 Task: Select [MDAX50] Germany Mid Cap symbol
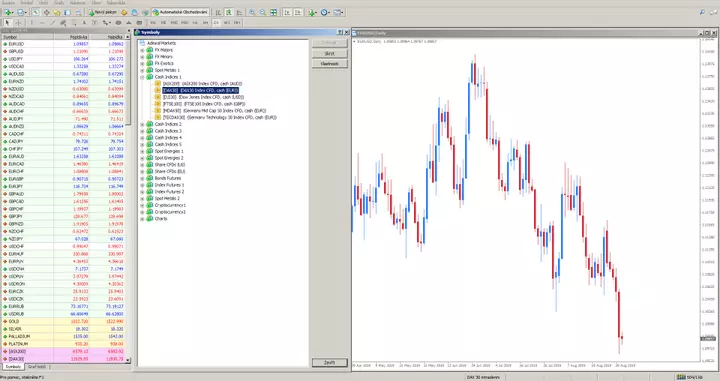click(214, 111)
